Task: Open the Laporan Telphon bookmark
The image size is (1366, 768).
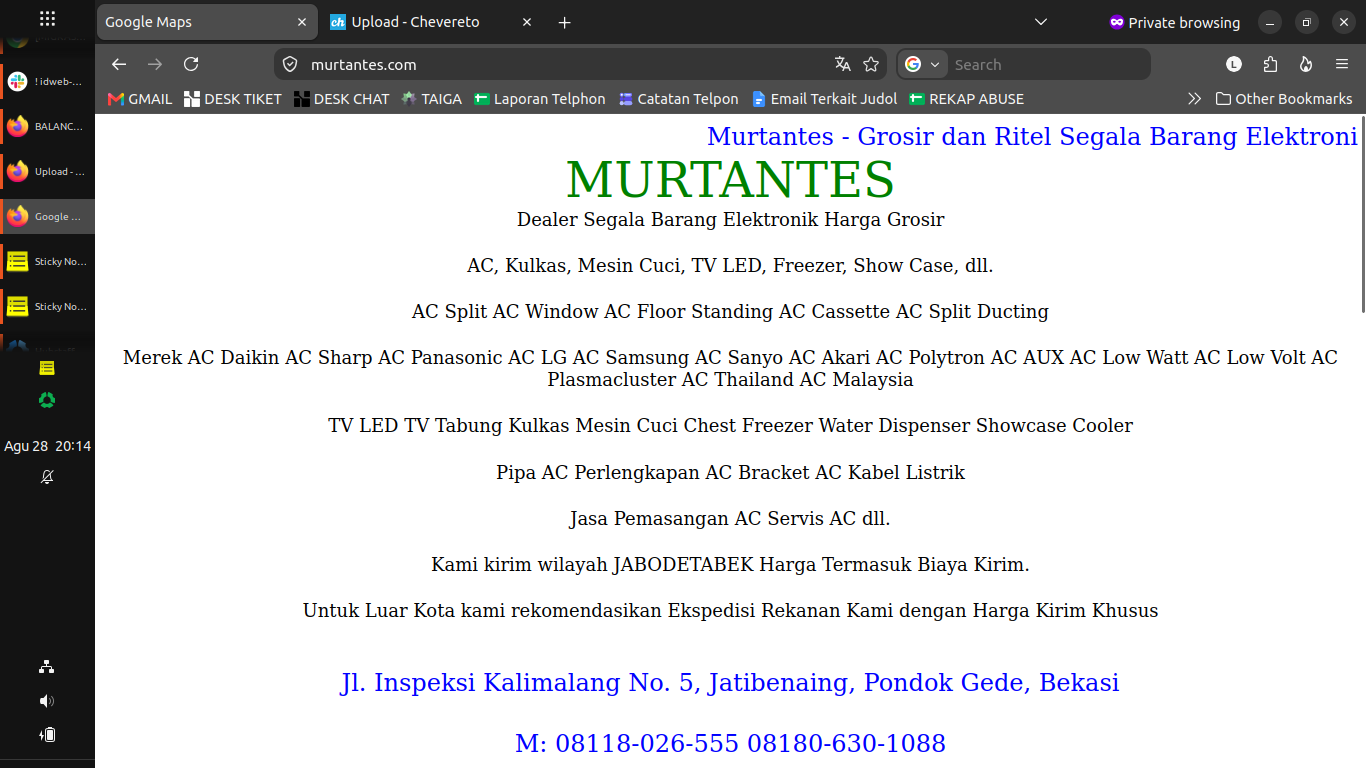Action: [540, 99]
